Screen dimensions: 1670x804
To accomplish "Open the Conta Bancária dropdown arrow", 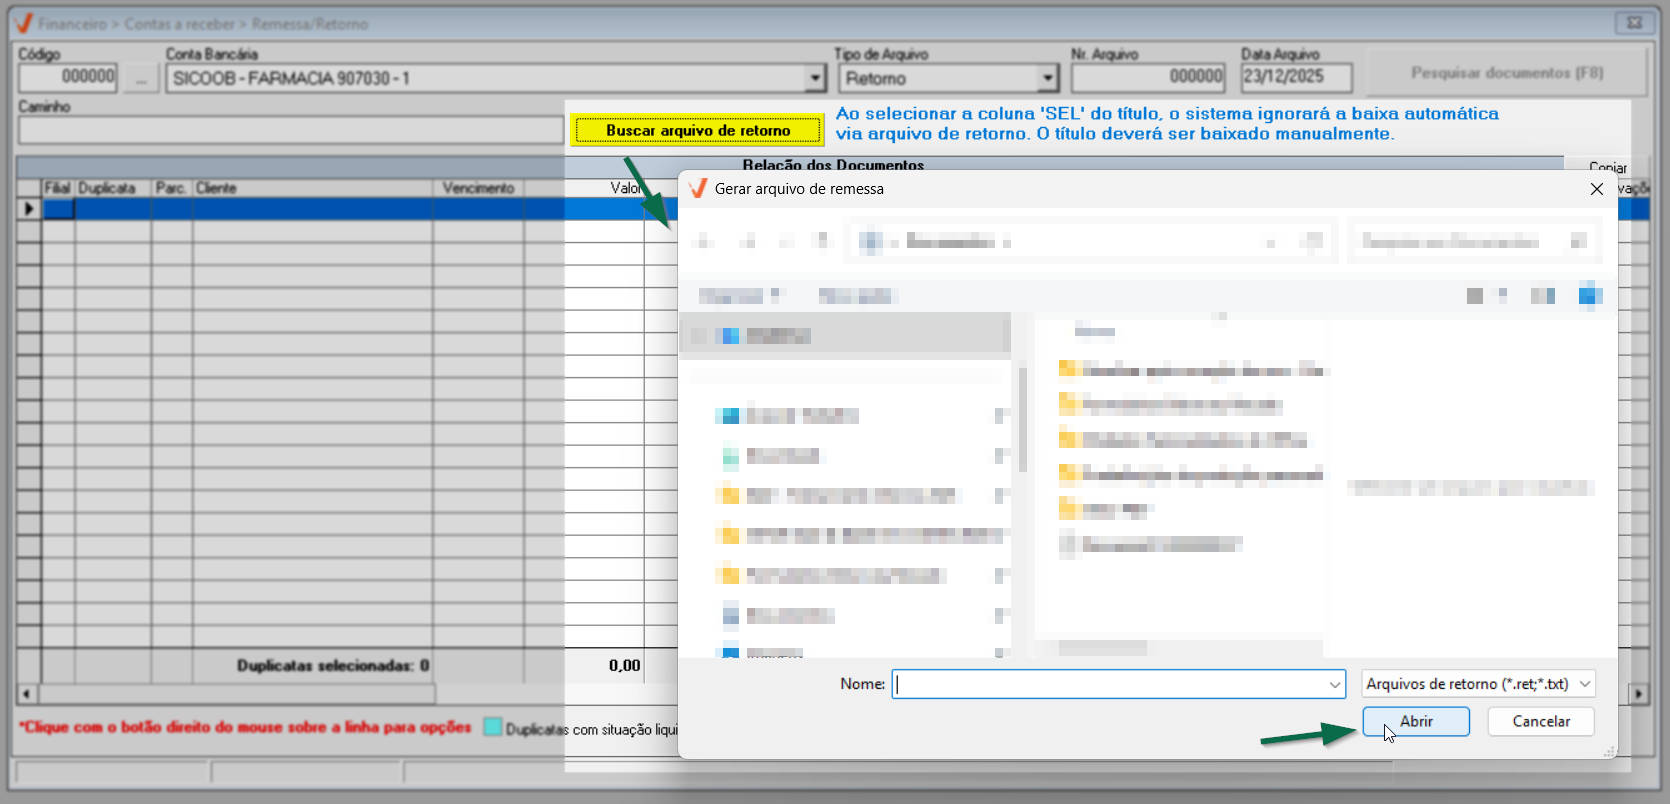I will click(x=816, y=78).
